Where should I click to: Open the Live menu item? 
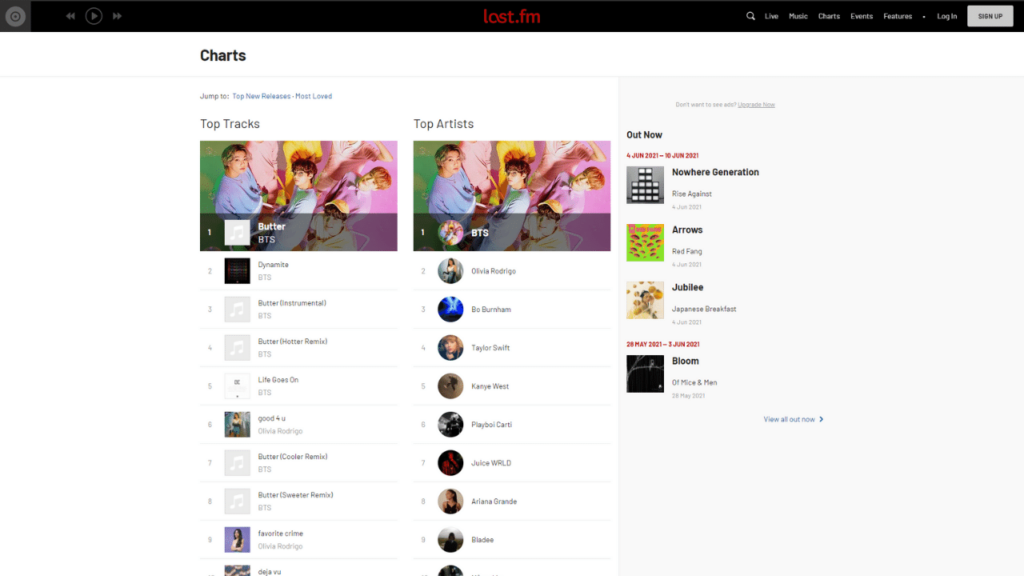pos(771,16)
